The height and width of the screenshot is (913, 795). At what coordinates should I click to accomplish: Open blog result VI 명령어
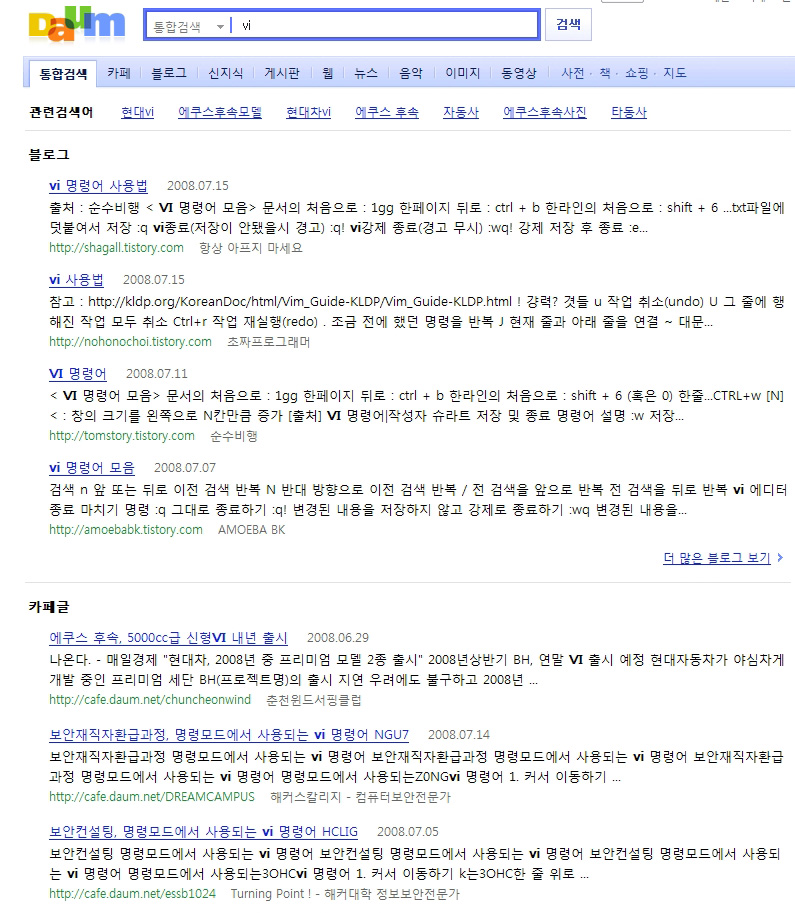tap(78, 373)
